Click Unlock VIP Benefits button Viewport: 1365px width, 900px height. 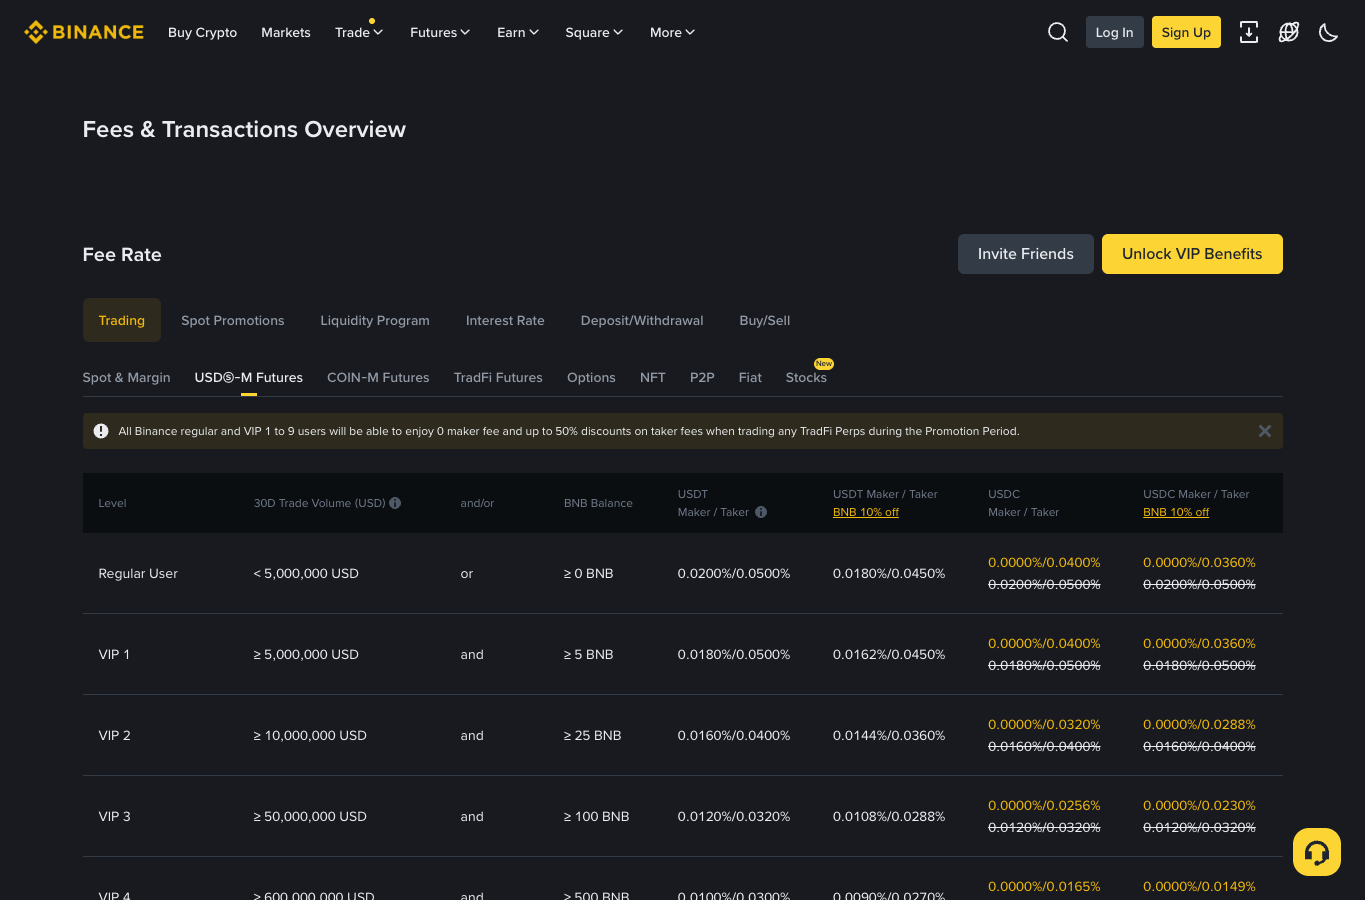point(1192,254)
